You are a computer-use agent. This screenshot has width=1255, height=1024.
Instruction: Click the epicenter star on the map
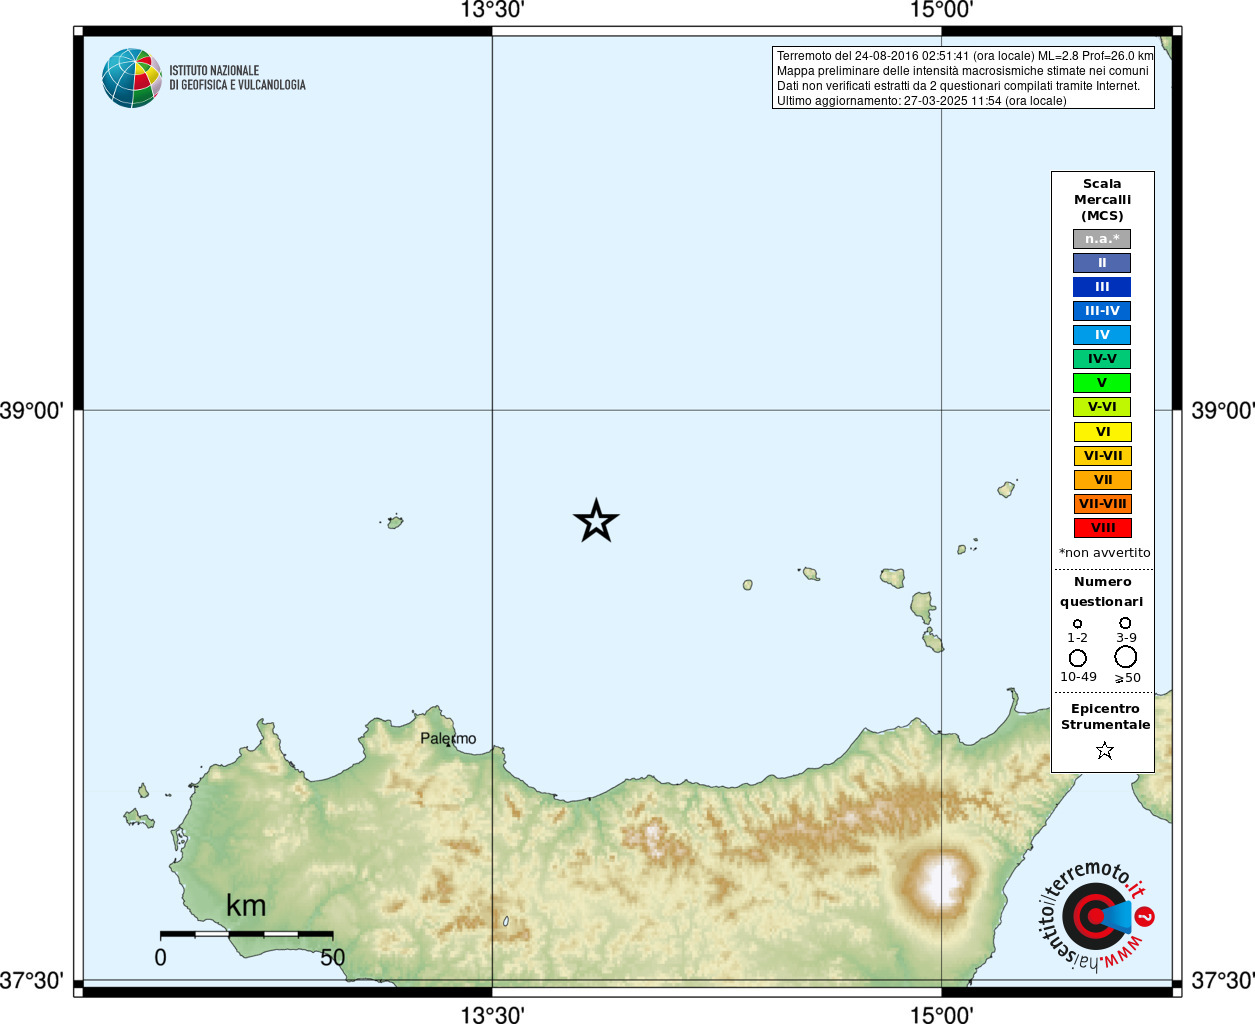[596, 521]
